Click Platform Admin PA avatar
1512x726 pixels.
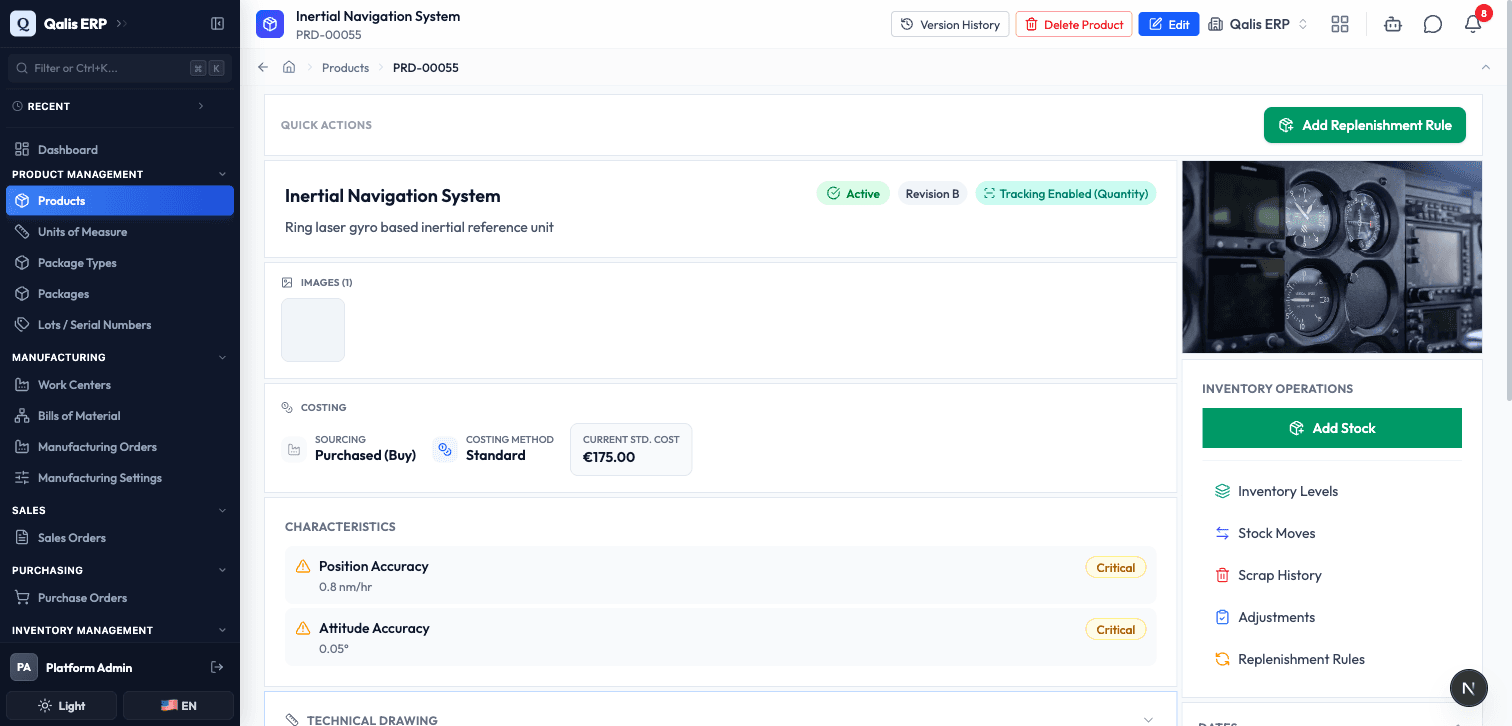[x=24, y=667]
